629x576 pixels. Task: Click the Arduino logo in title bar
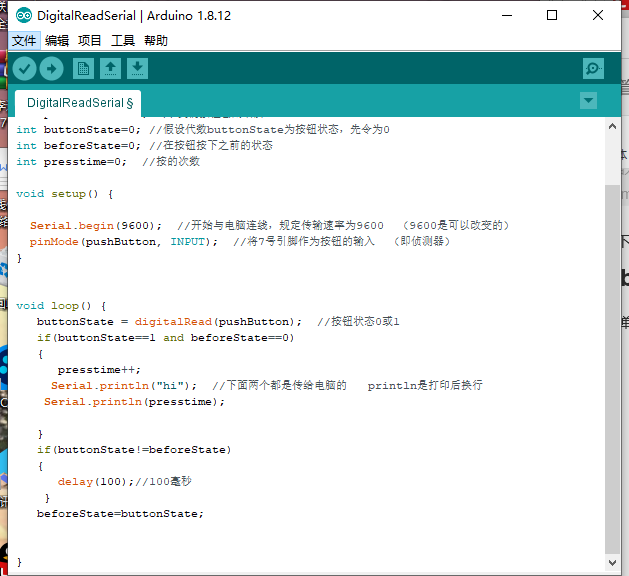(24, 16)
